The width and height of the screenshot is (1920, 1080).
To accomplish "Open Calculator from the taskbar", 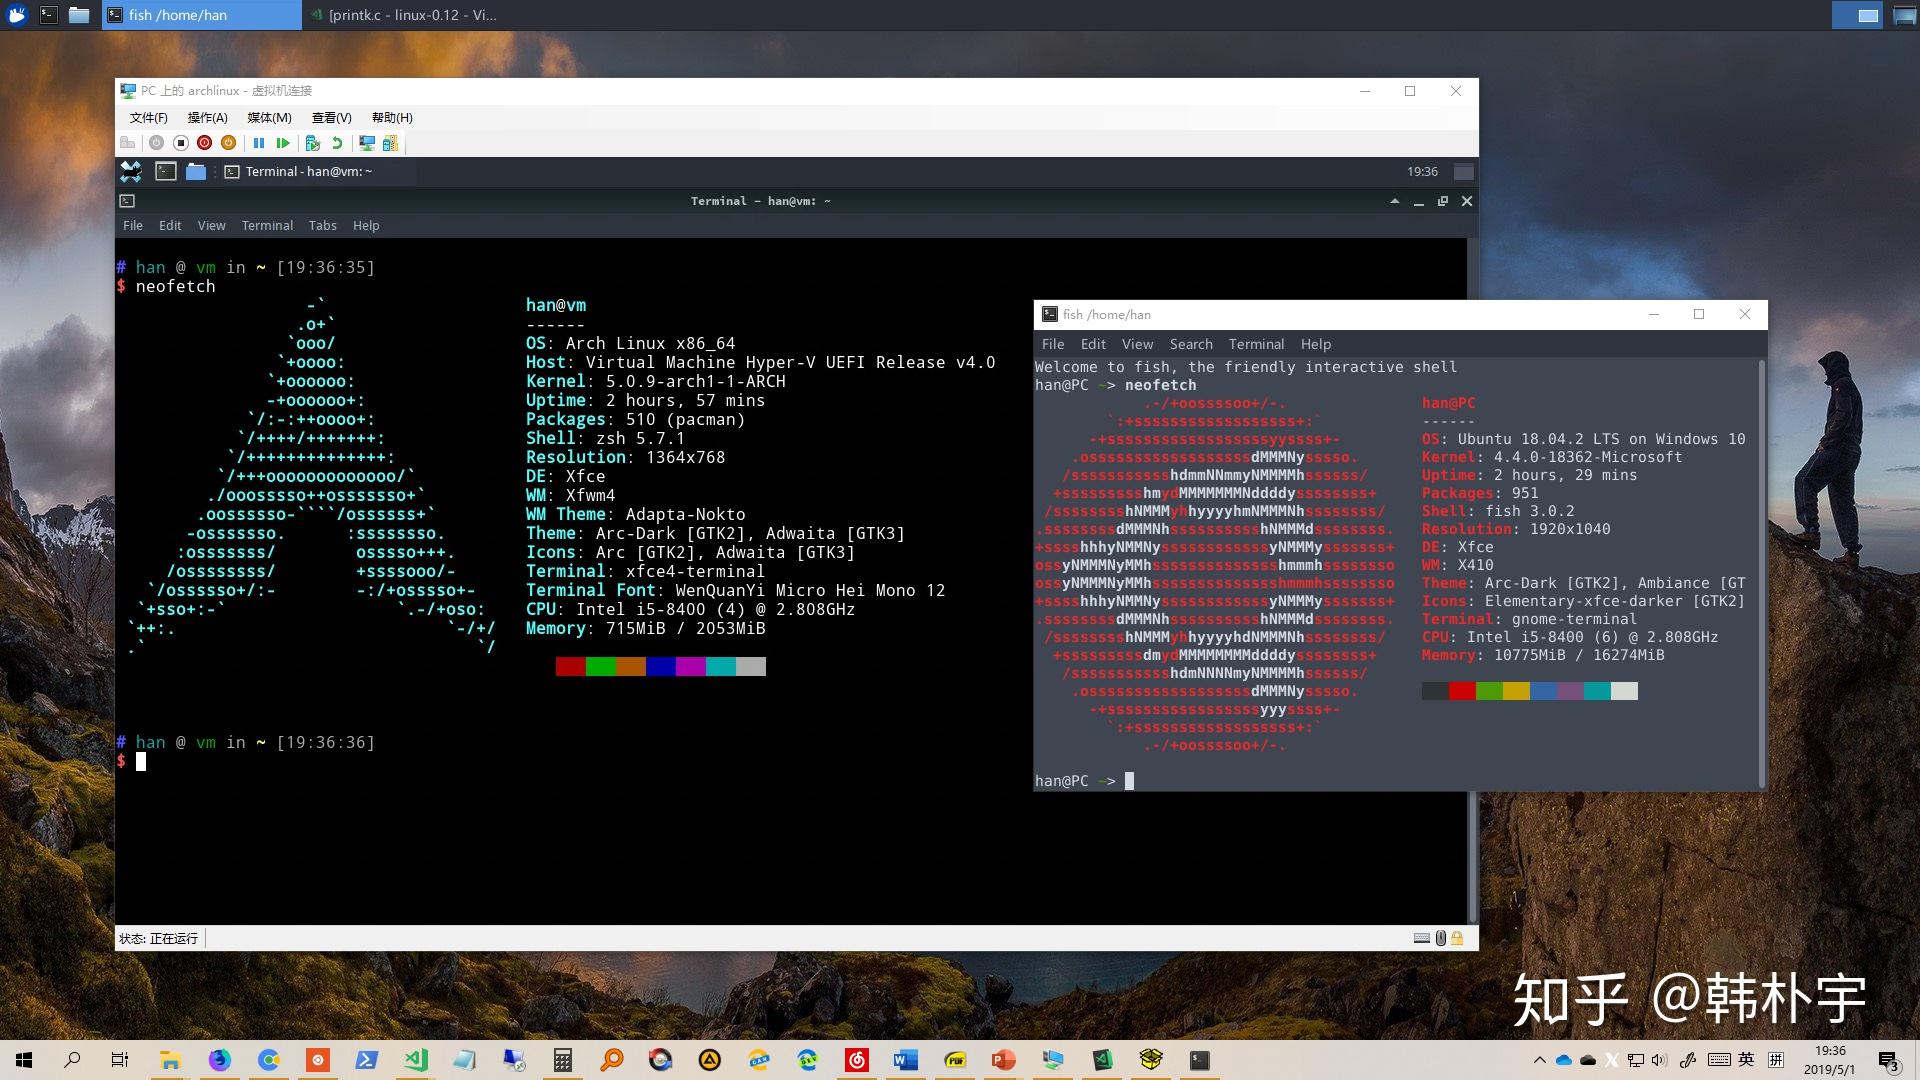I will [x=563, y=1060].
